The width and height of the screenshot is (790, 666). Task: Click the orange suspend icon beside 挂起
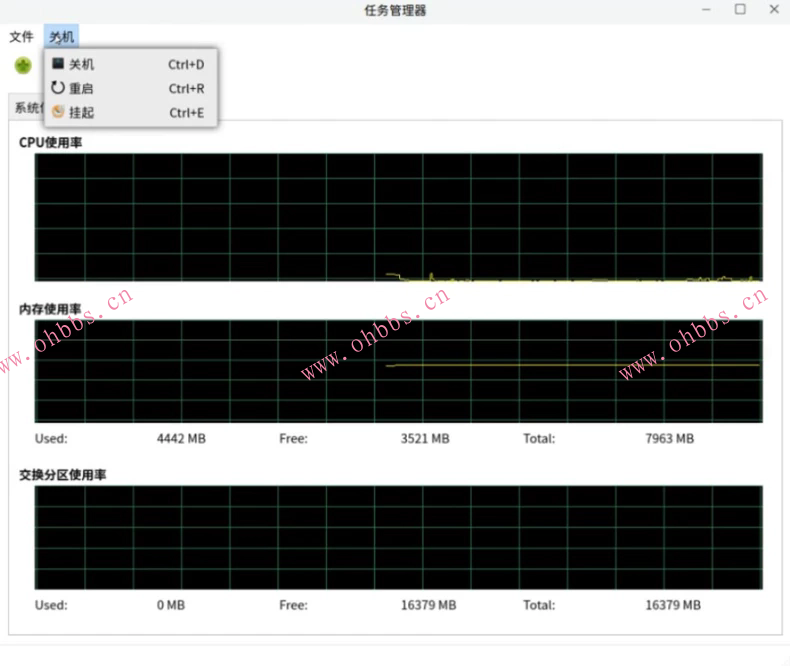point(58,112)
